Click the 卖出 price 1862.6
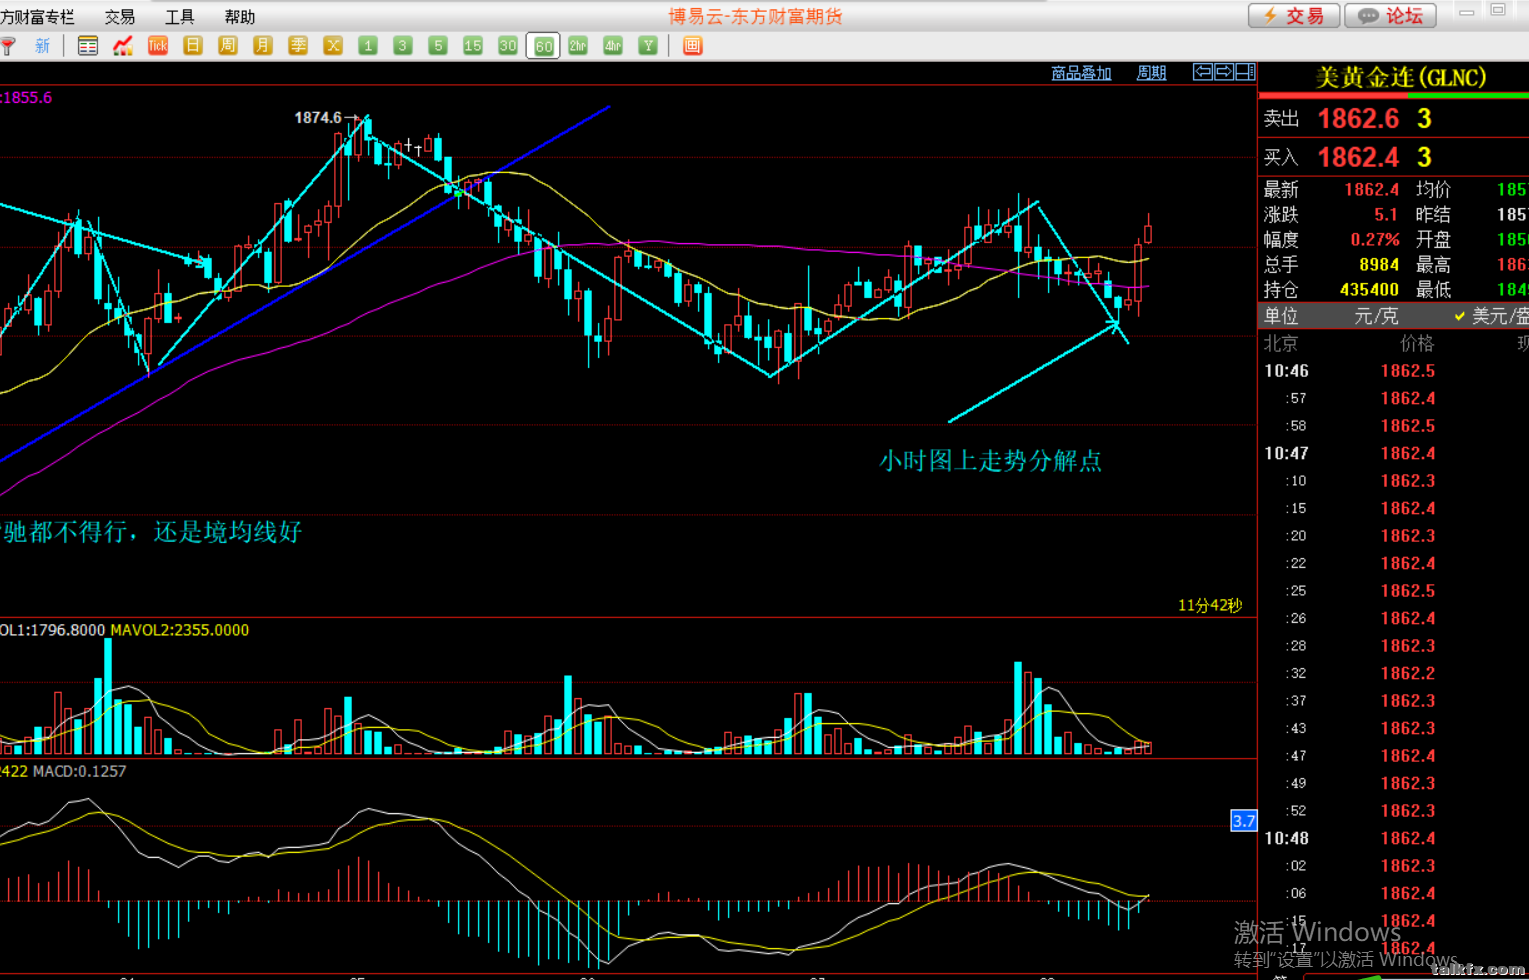Image resolution: width=1529 pixels, height=980 pixels. tap(1358, 119)
